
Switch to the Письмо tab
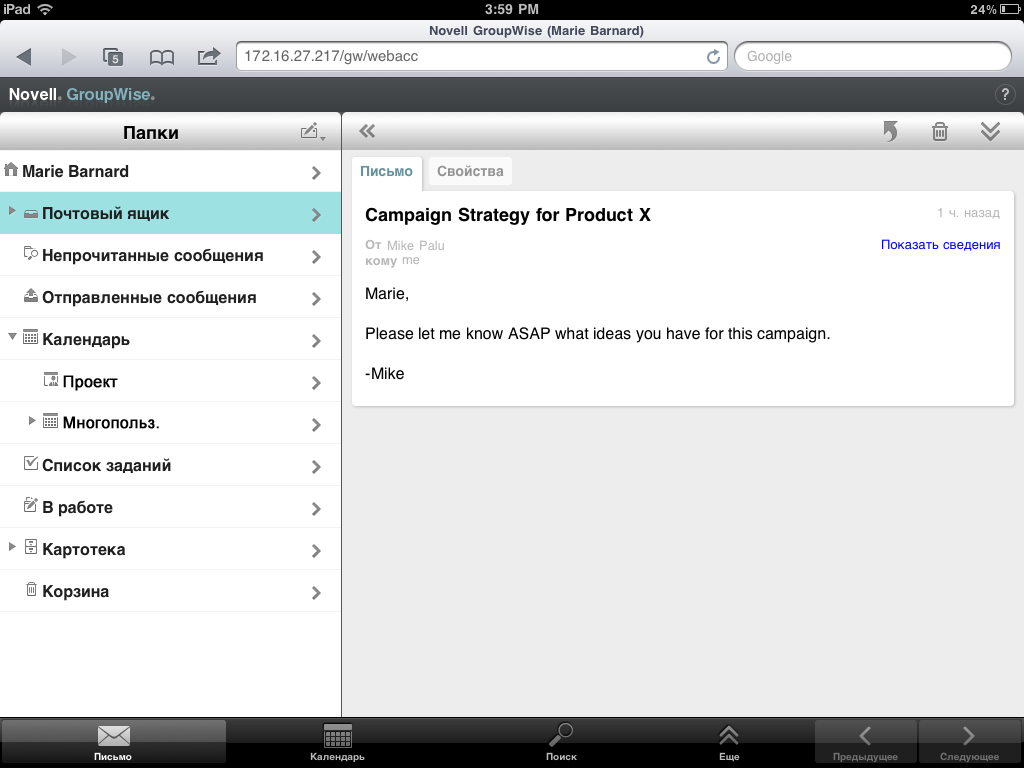[387, 172]
